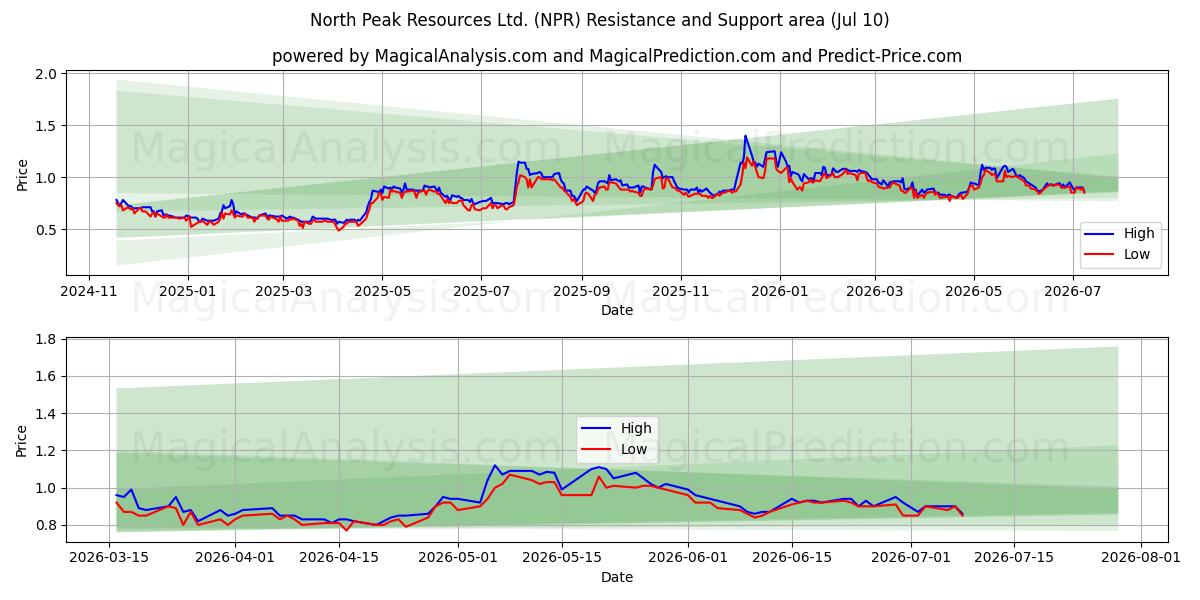This screenshot has width=1200, height=600.
Task: Click the '2026-07-01' date tick
Action: pyautogui.click(x=911, y=558)
